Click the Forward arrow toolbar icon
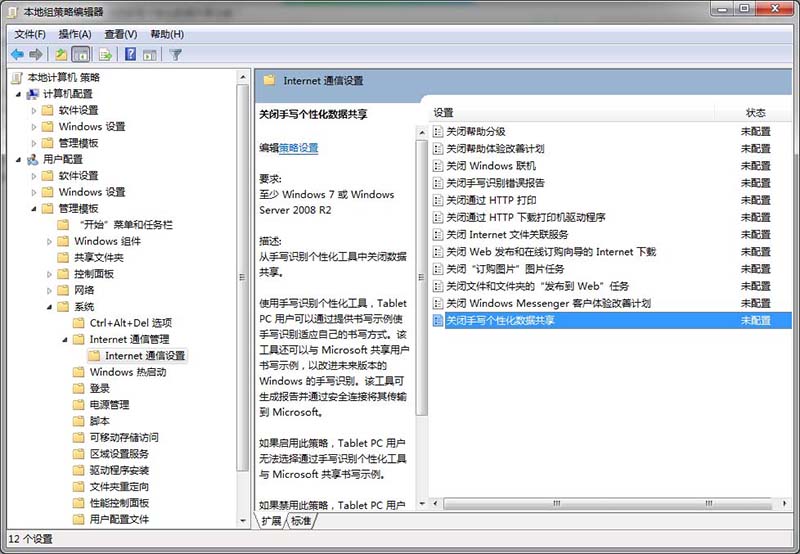The image size is (800, 554). [36, 54]
